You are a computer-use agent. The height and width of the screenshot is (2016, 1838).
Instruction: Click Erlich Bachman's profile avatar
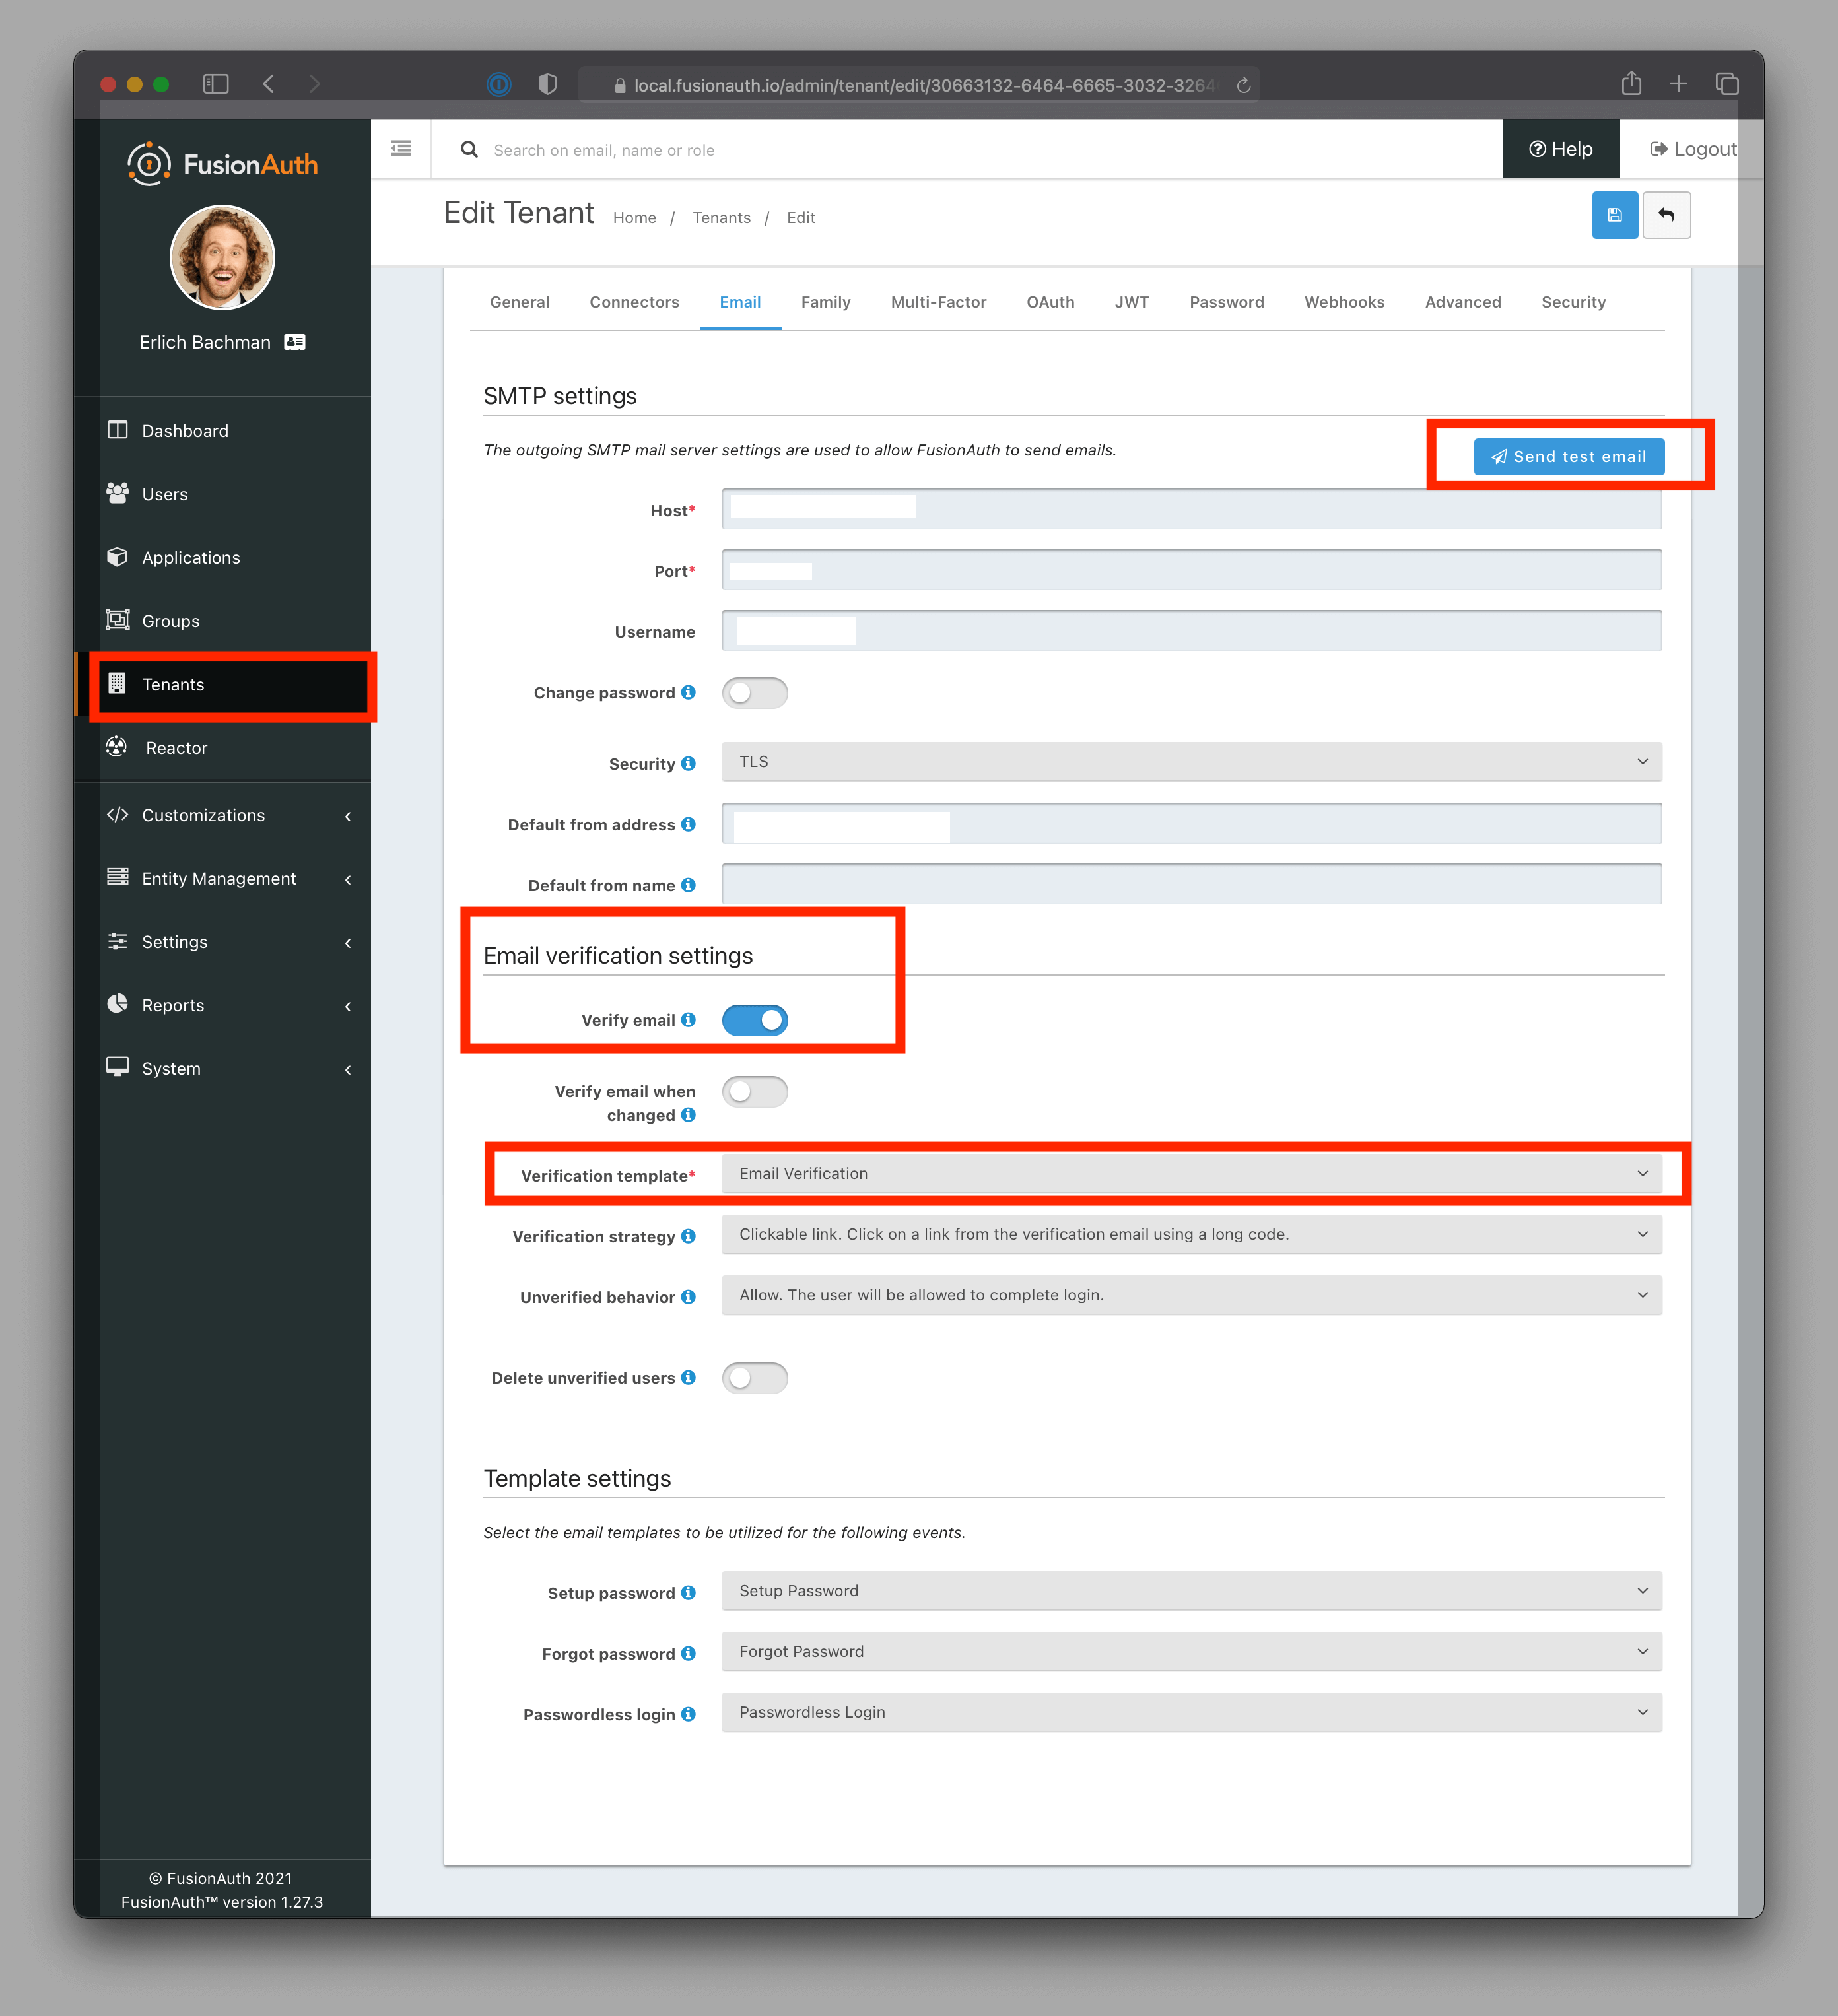[222, 257]
